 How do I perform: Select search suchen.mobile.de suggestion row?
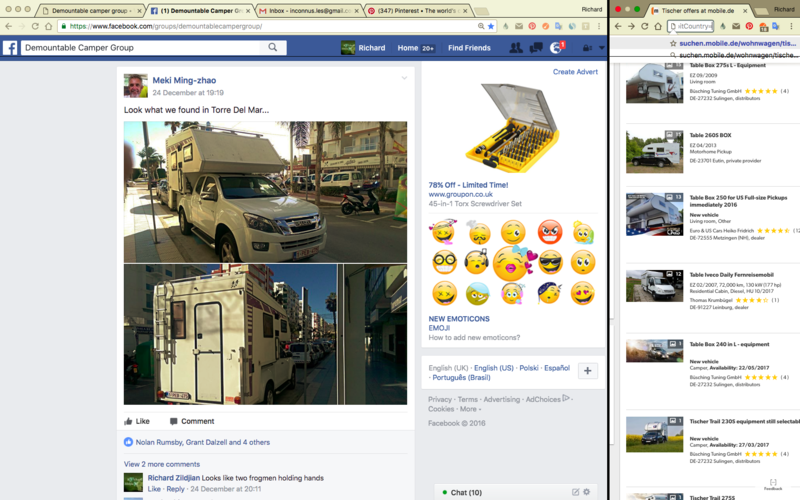point(734,55)
